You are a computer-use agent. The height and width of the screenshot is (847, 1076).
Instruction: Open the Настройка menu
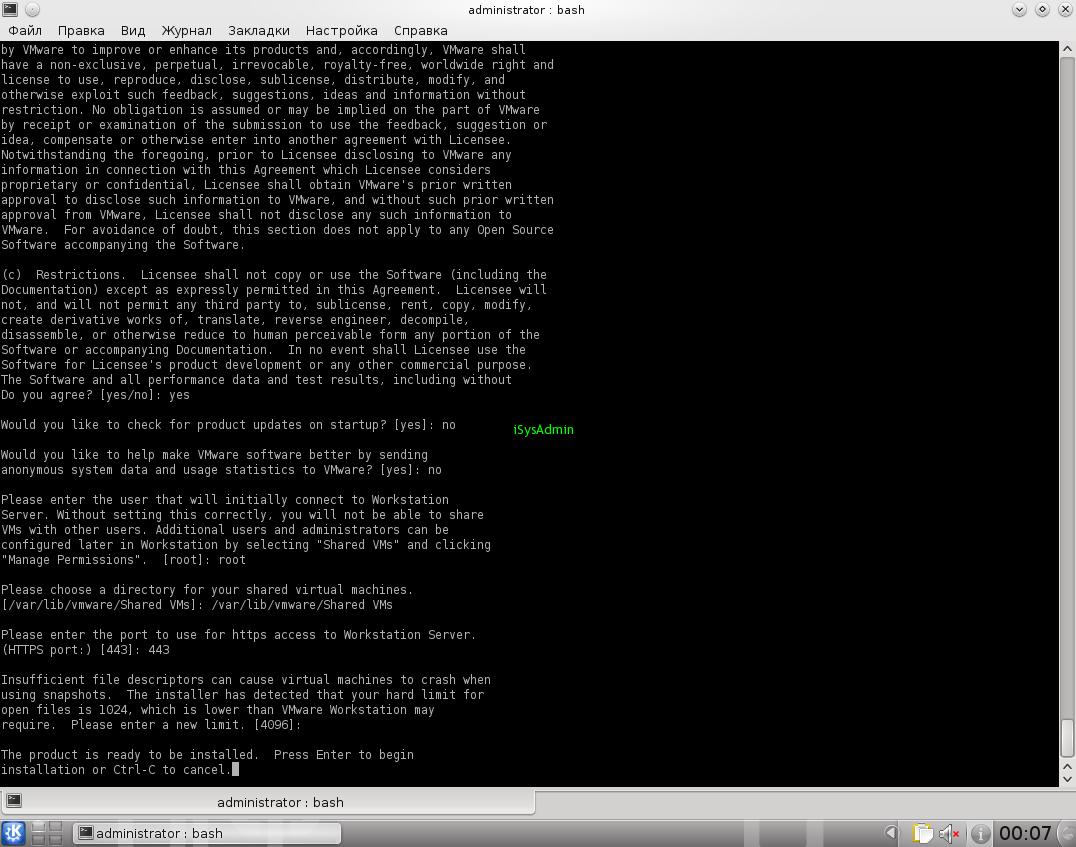[342, 30]
